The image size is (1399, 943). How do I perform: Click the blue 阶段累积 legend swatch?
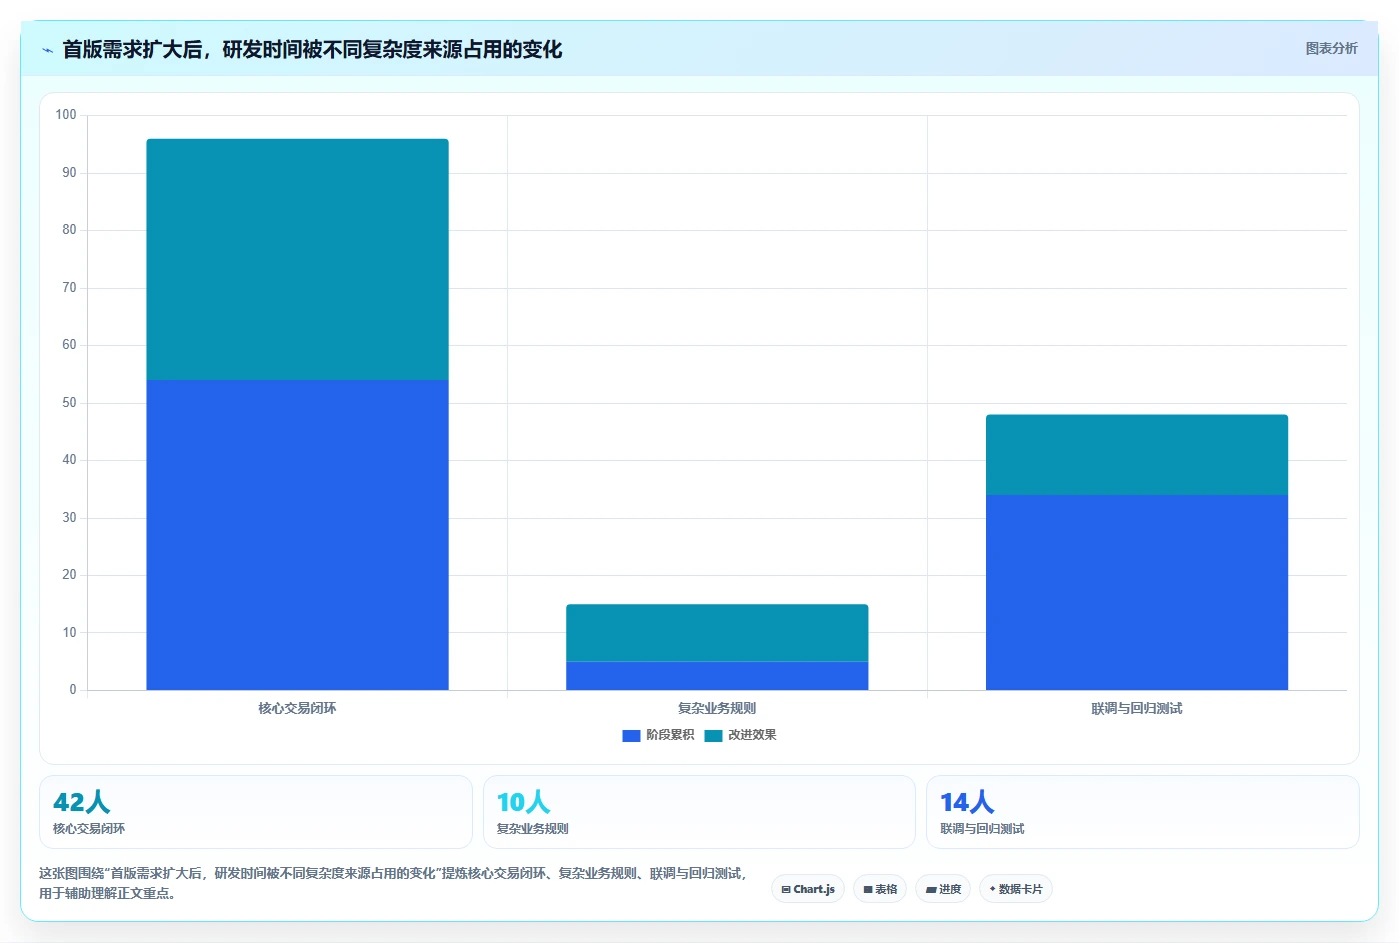tap(631, 735)
